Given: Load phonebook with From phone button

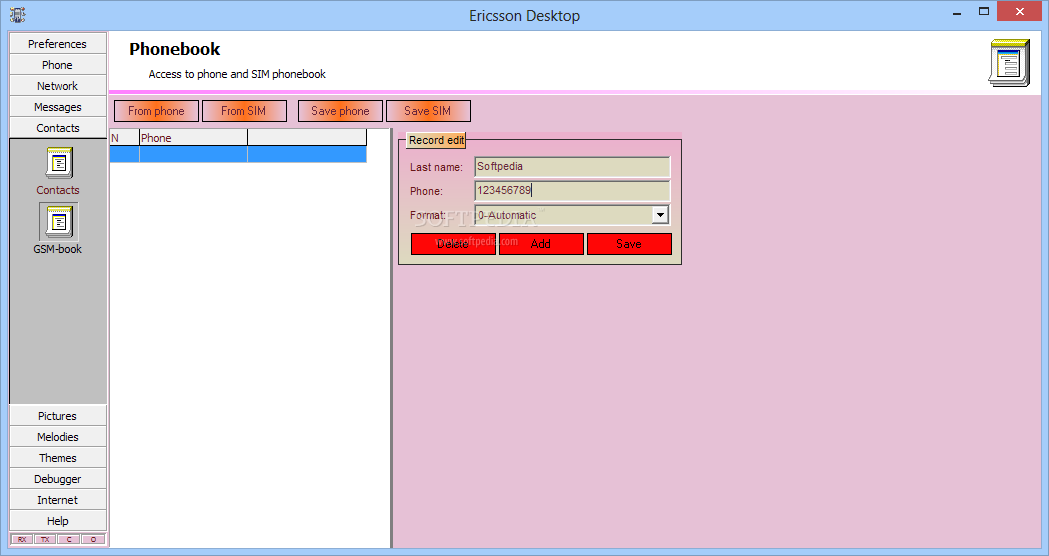Looking at the screenshot, I should coord(157,111).
